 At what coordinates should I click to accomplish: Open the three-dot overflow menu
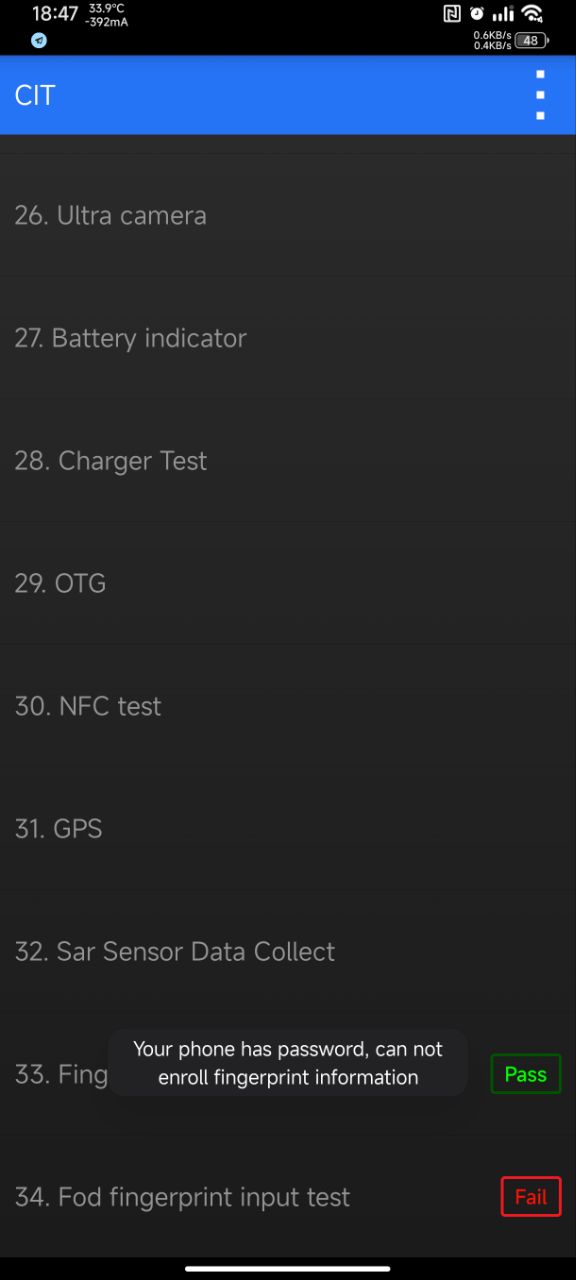[x=540, y=95]
